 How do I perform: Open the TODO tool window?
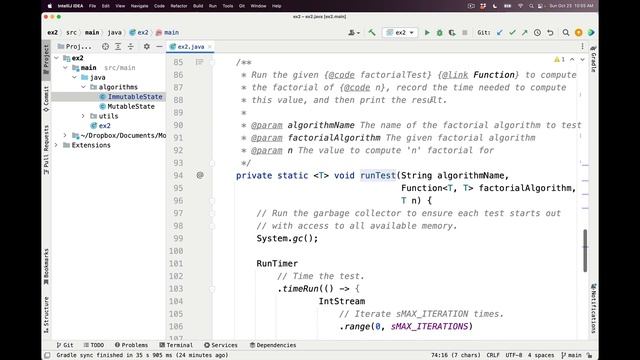94,345
